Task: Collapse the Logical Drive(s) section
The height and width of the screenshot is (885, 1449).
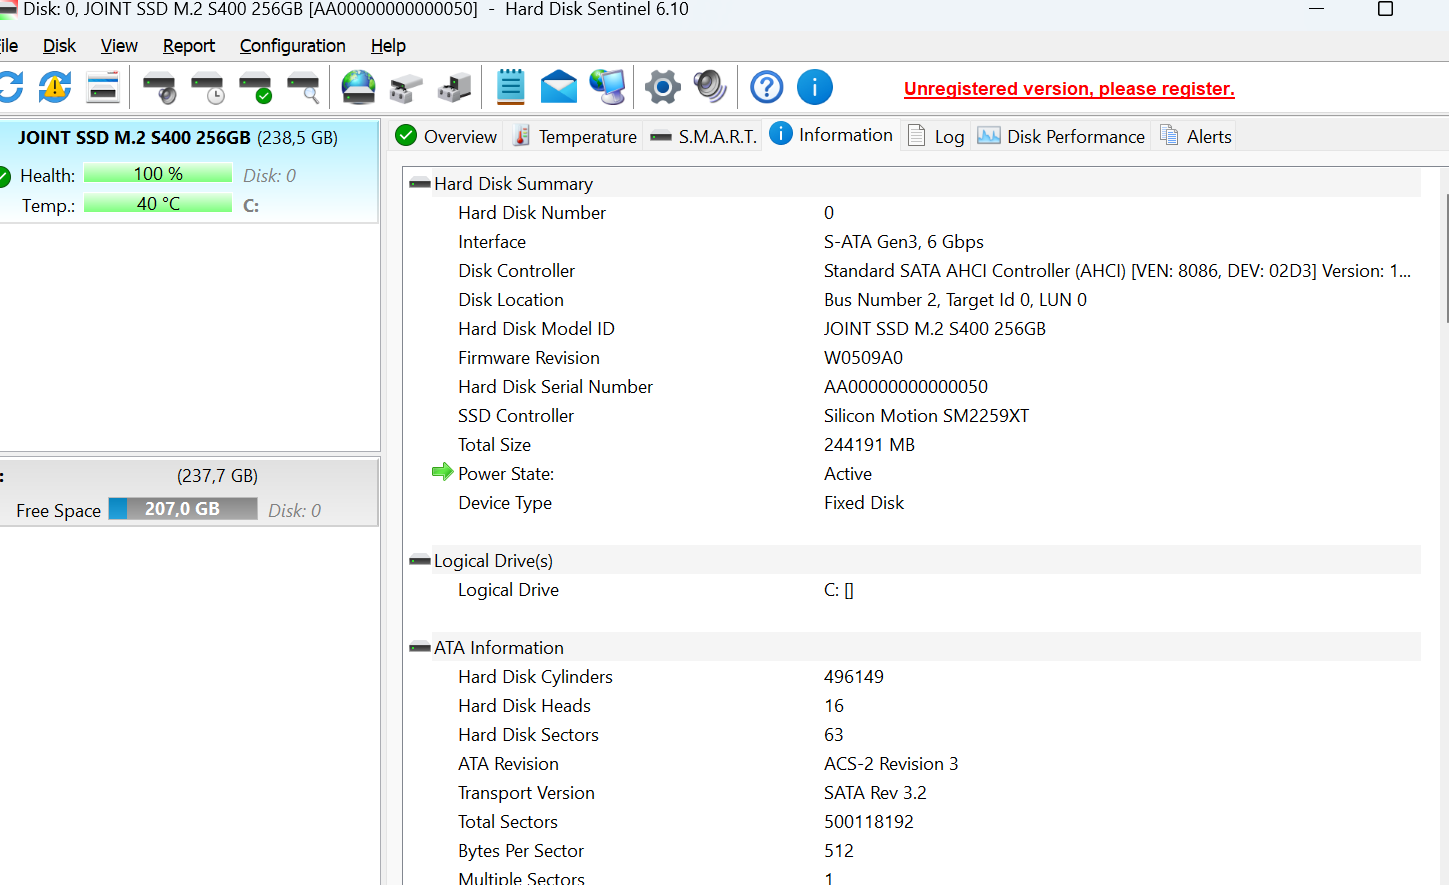Action: (420, 561)
